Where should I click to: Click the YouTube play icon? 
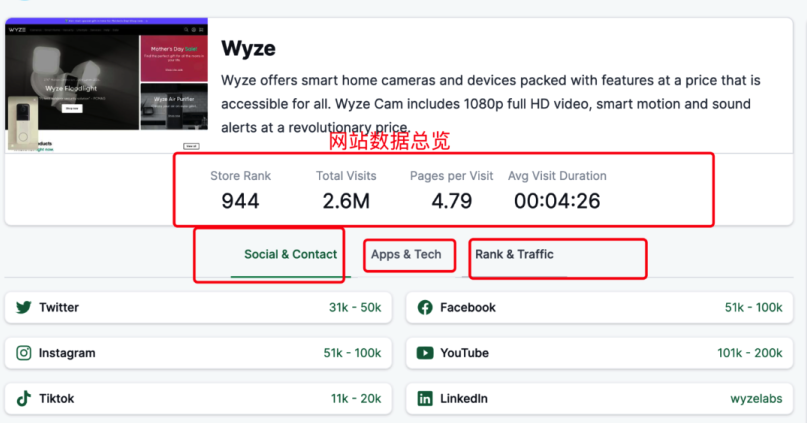click(x=425, y=353)
